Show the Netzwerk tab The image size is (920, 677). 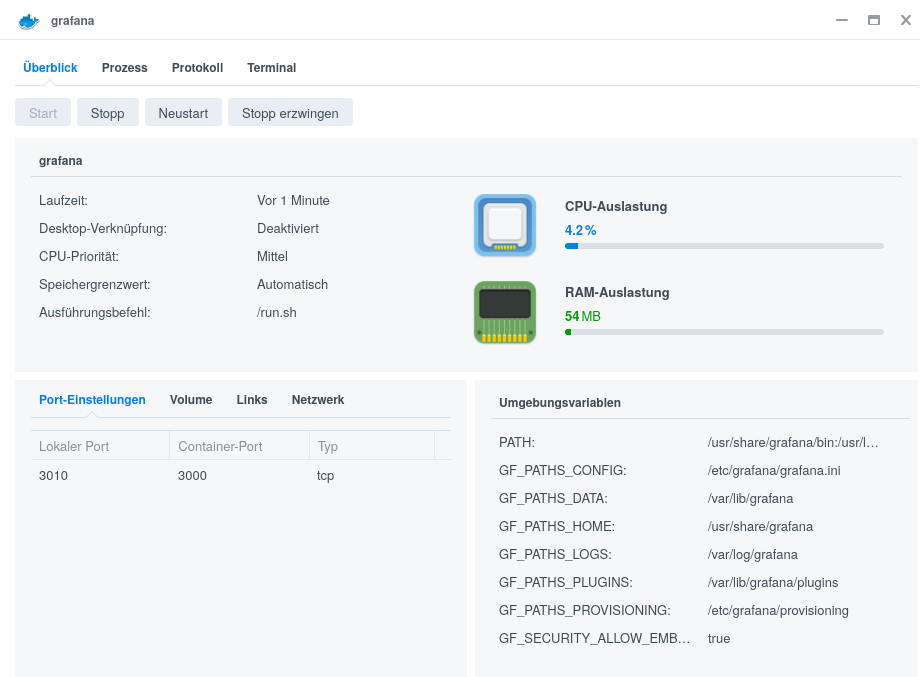[x=318, y=400]
